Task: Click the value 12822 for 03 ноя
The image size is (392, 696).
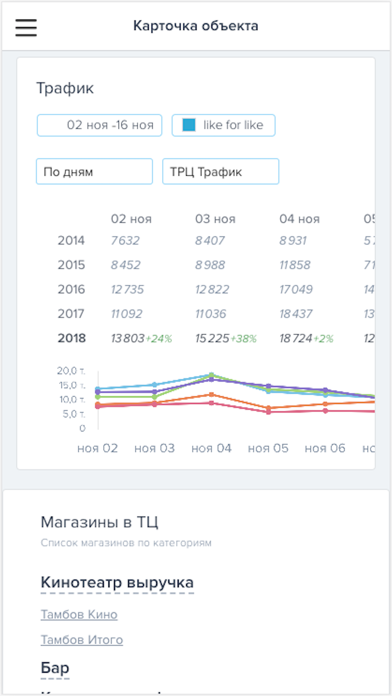Action: pyautogui.click(x=212, y=290)
